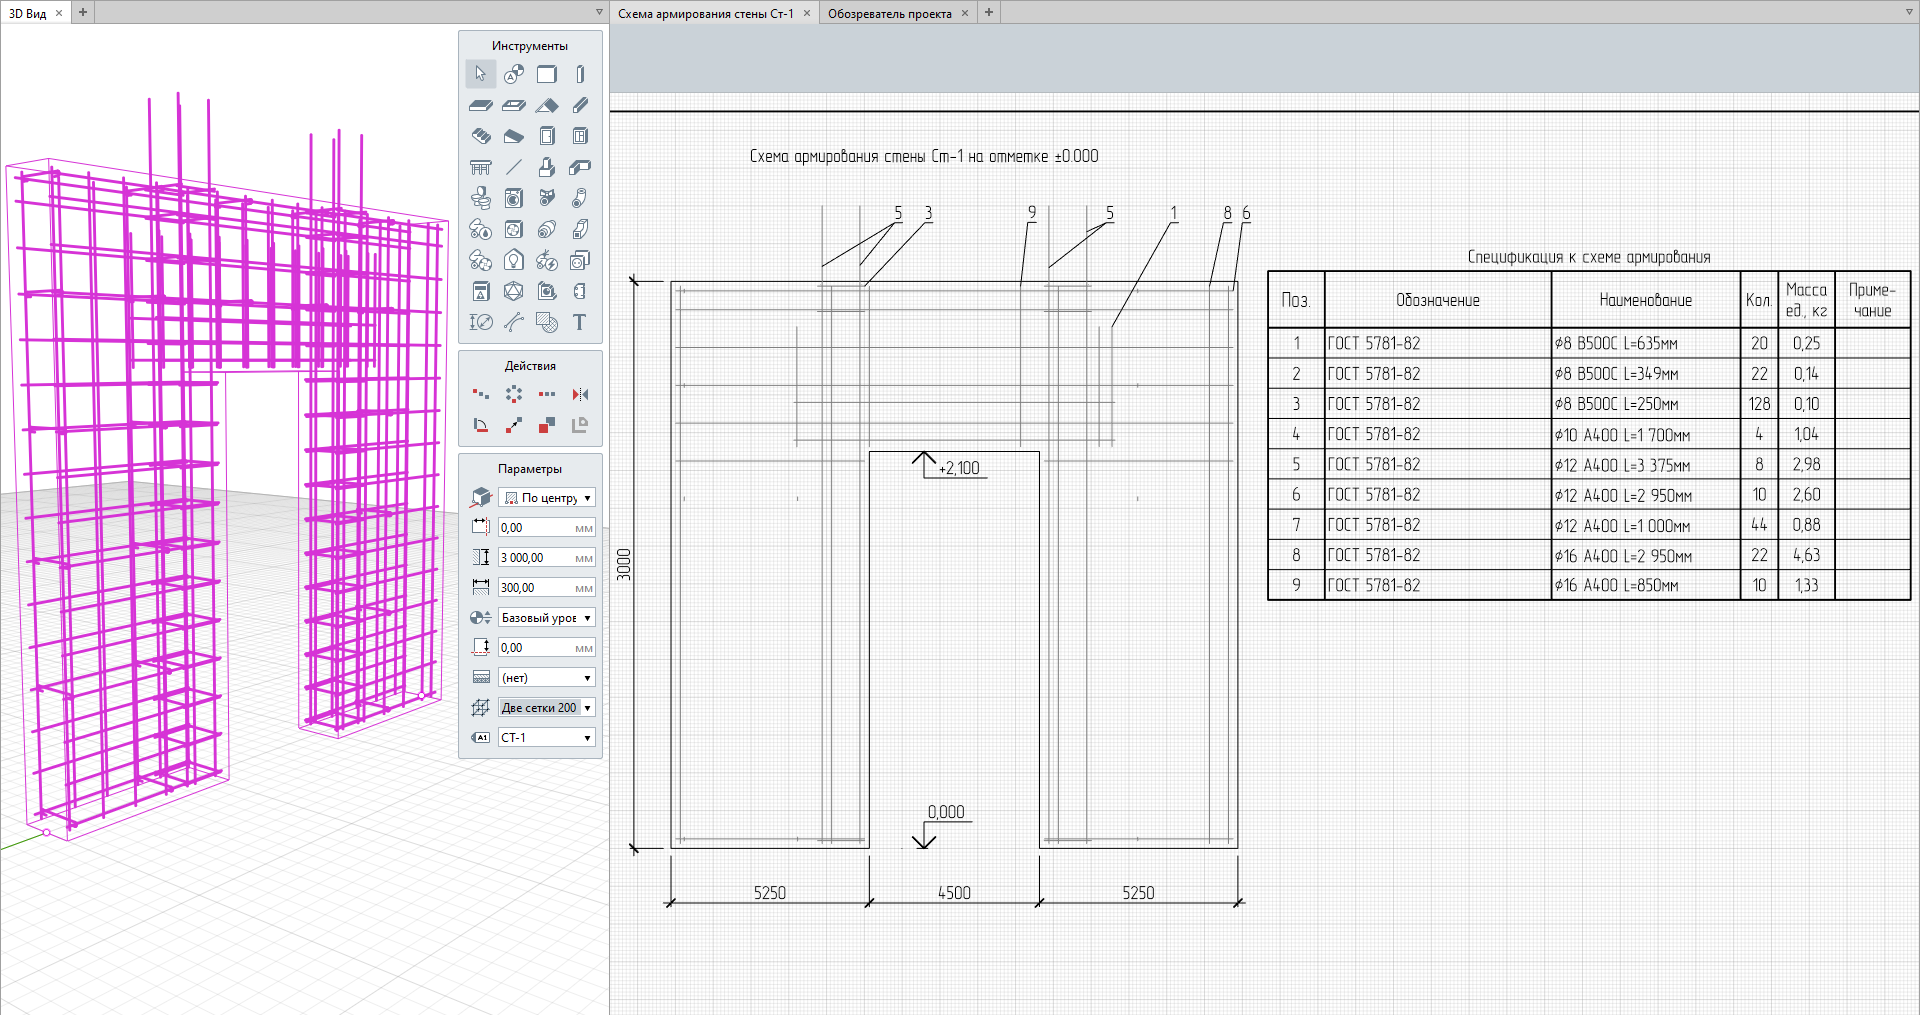
Task: Activate the arrow Select tool
Action: [480, 74]
